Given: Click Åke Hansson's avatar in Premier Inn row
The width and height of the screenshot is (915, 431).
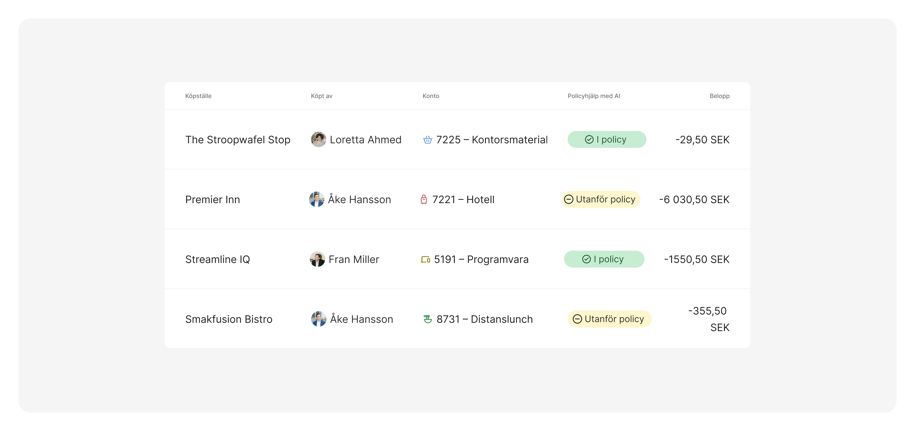Looking at the screenshot, I should (316, 200).
